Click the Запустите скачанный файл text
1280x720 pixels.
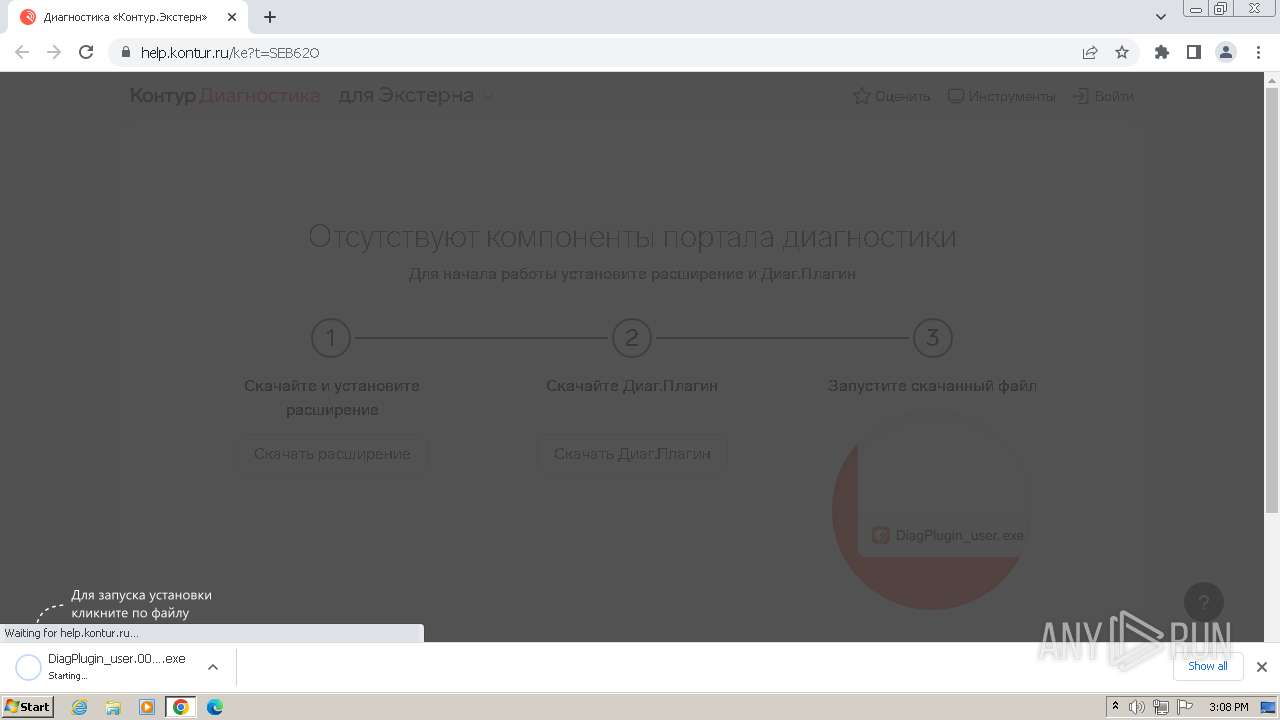click(932, 386)
